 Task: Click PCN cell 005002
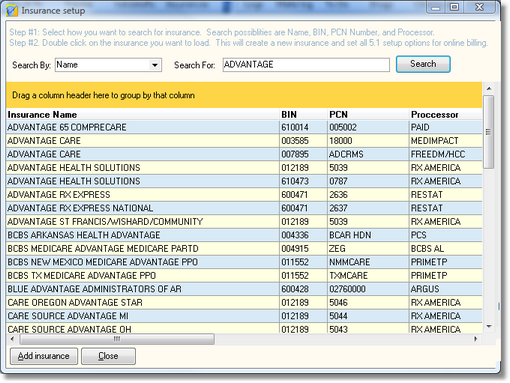click(x=368, y=127)
